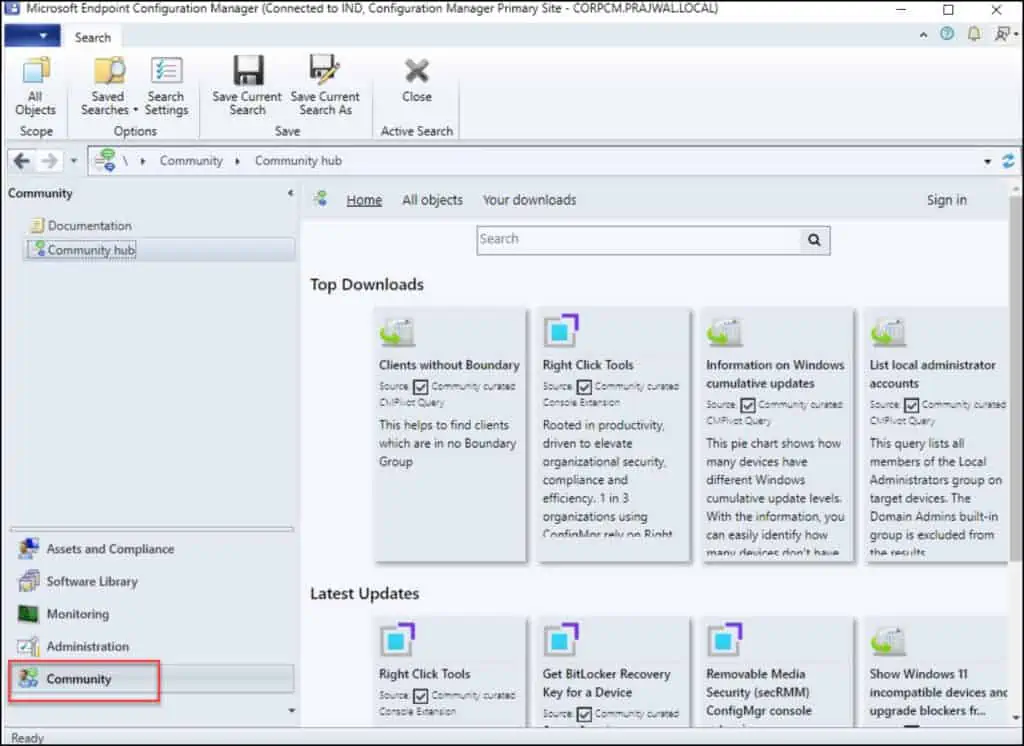The image size is (1024, 746).
Task: Click the Show Windows 11 incompatible devices icon
Action: click(888, 641)
